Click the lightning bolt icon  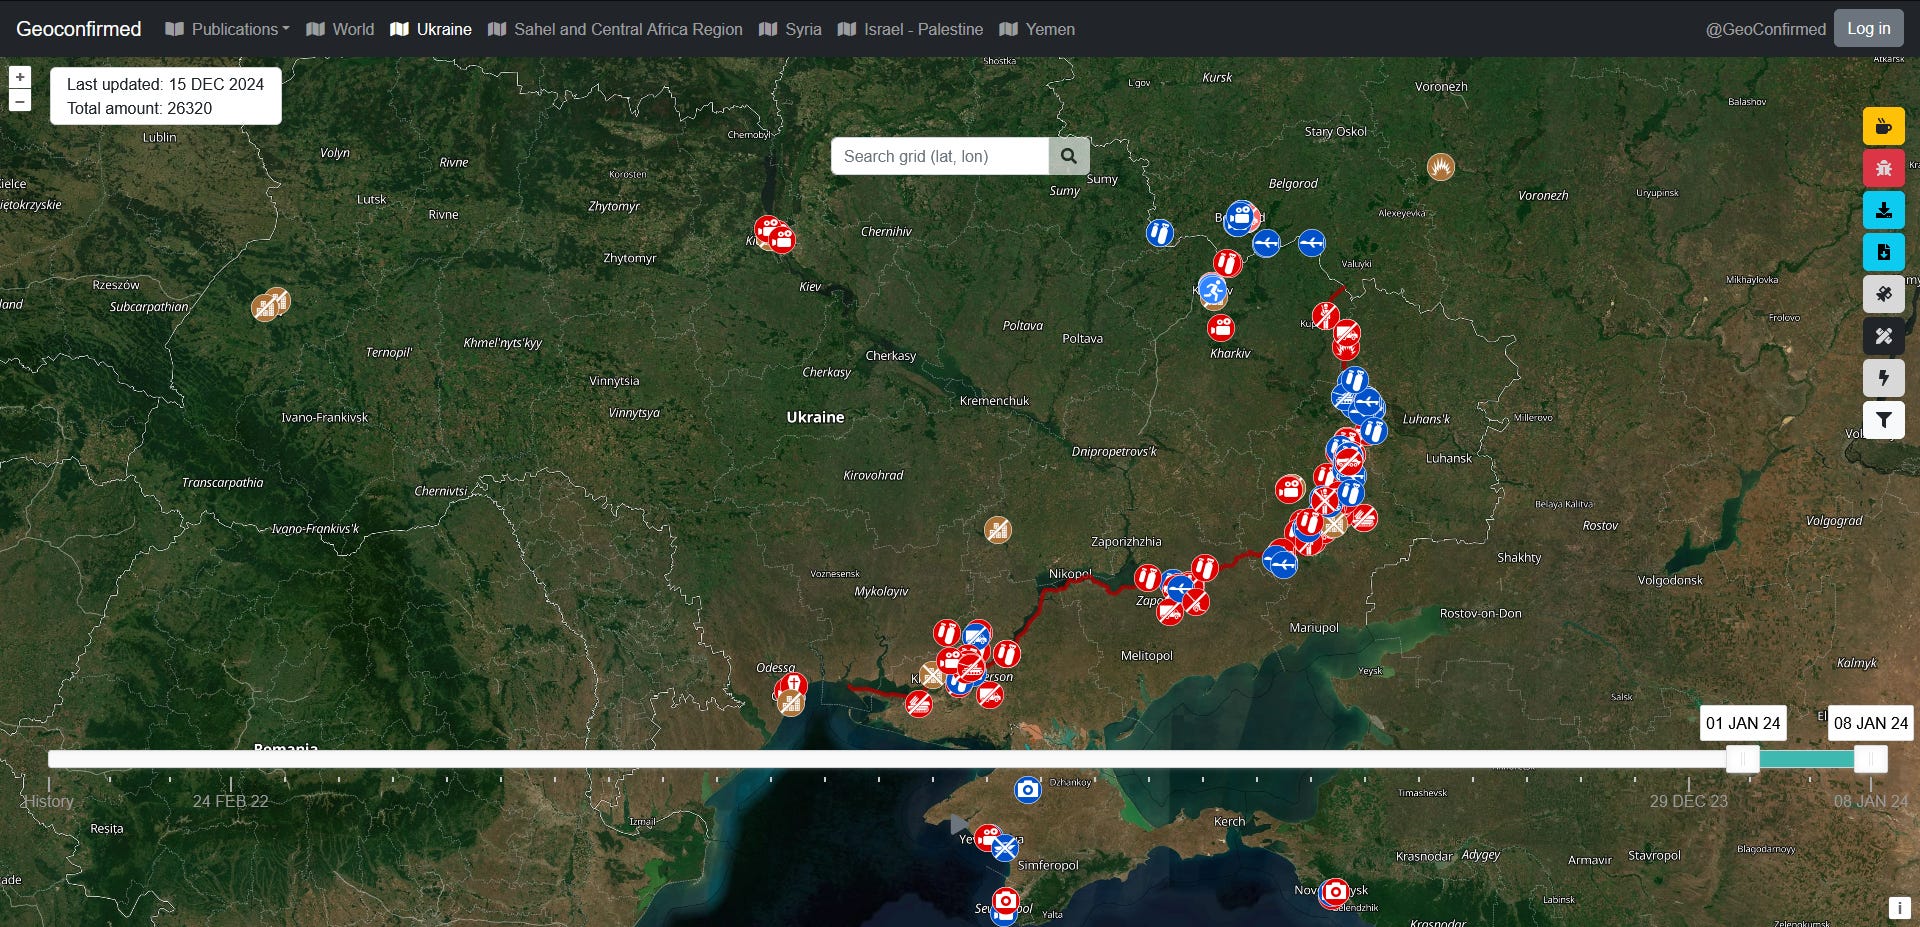pyautogui.click(x=1884, y=378)
